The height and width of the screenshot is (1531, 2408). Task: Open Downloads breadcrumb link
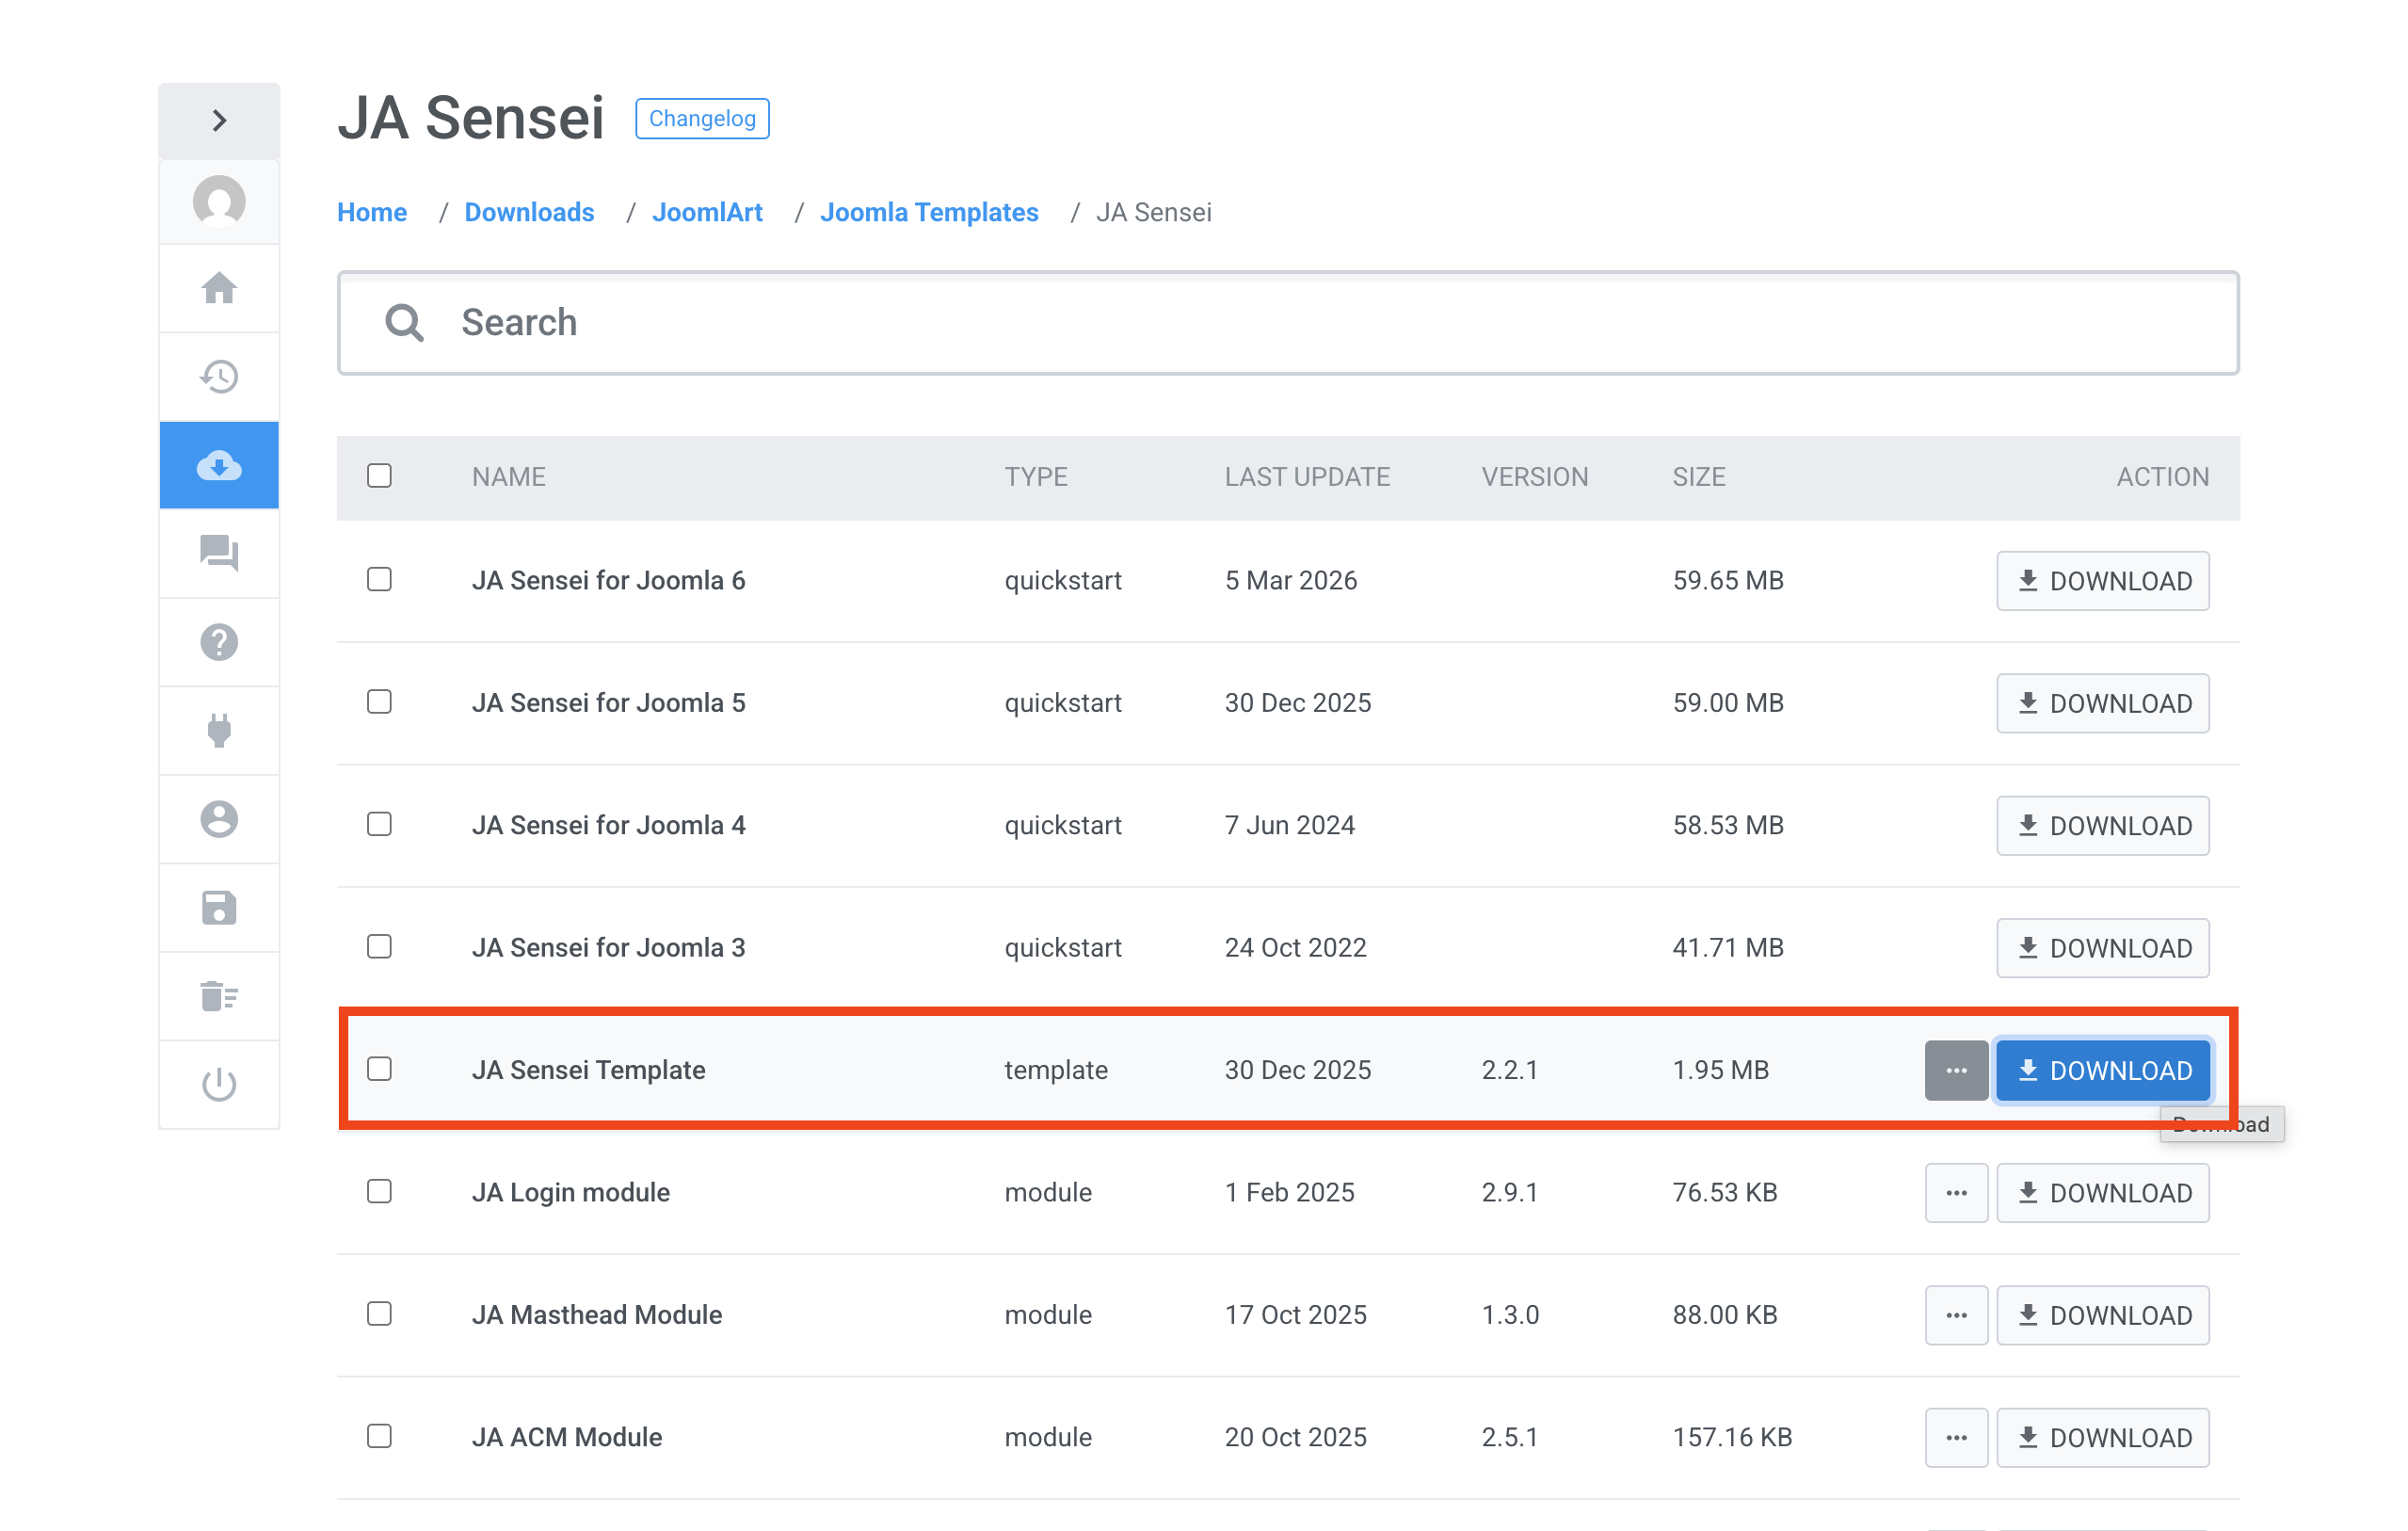[529, 212]
